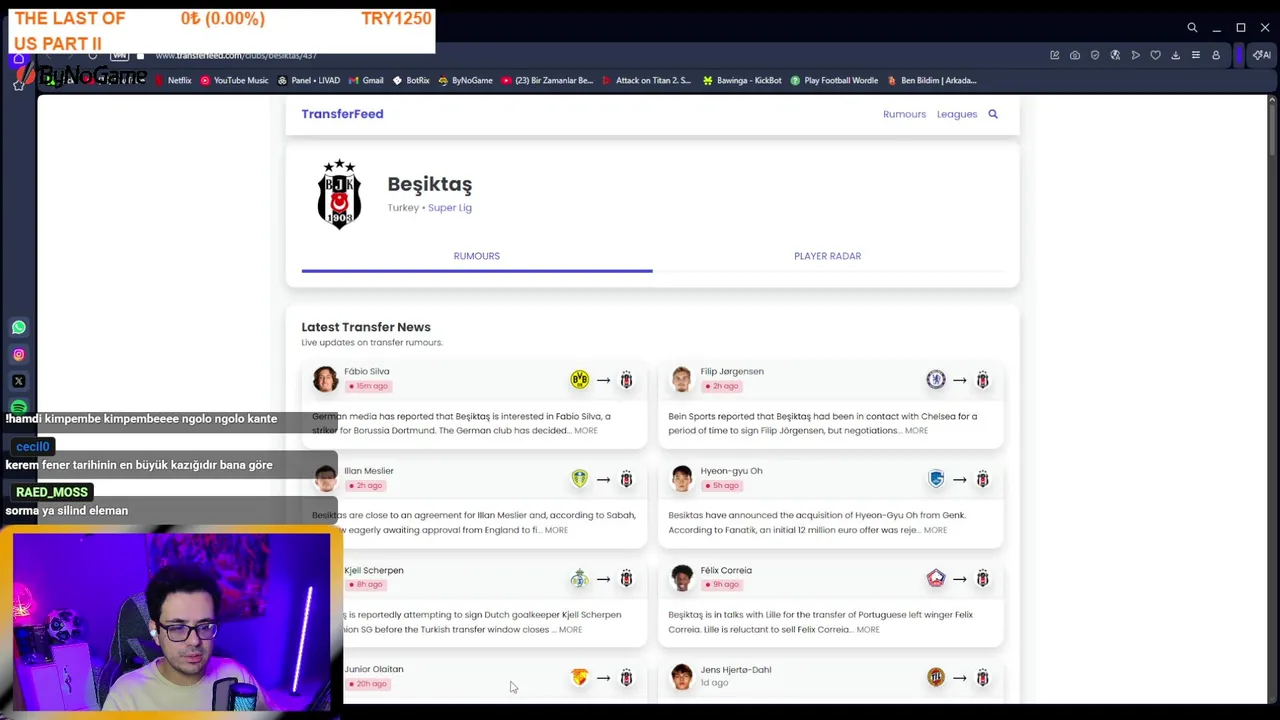
Task: Open the WhatsApp sidebar panel
Action: click(18, 327)
